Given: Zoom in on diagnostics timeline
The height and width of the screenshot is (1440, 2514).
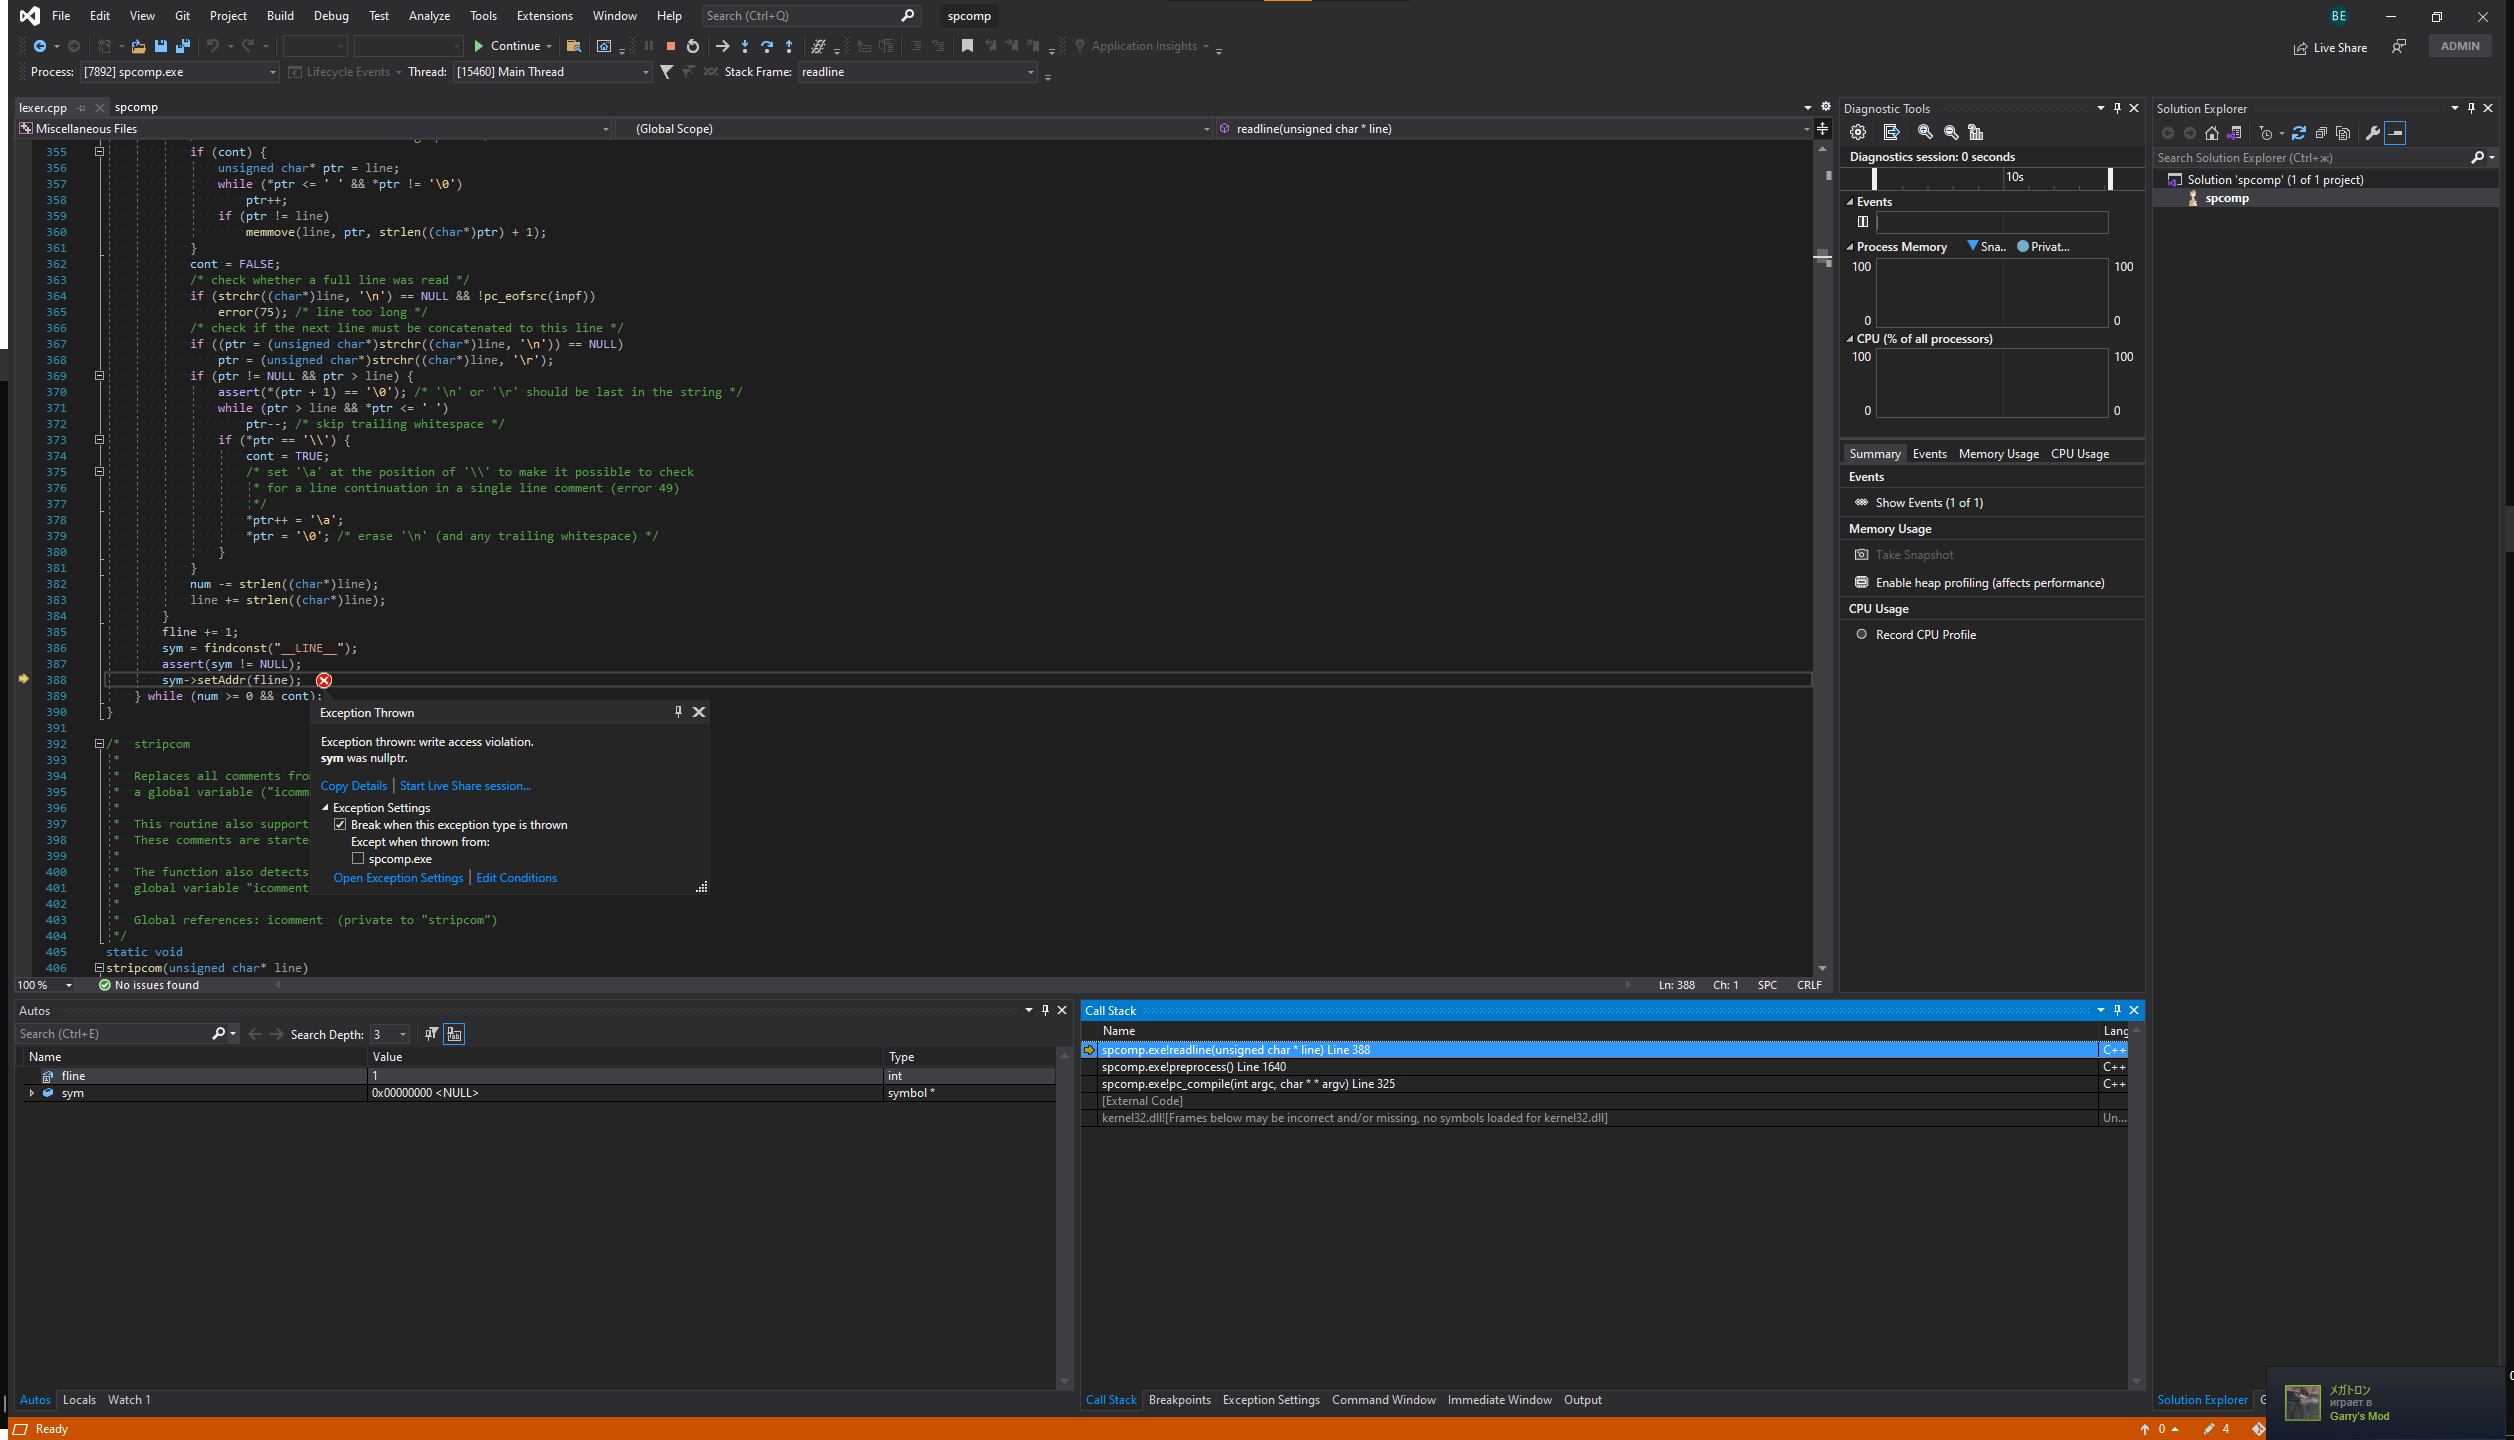Looking at the screenshot, I should pyautogui.click(x=1925, y=132).
